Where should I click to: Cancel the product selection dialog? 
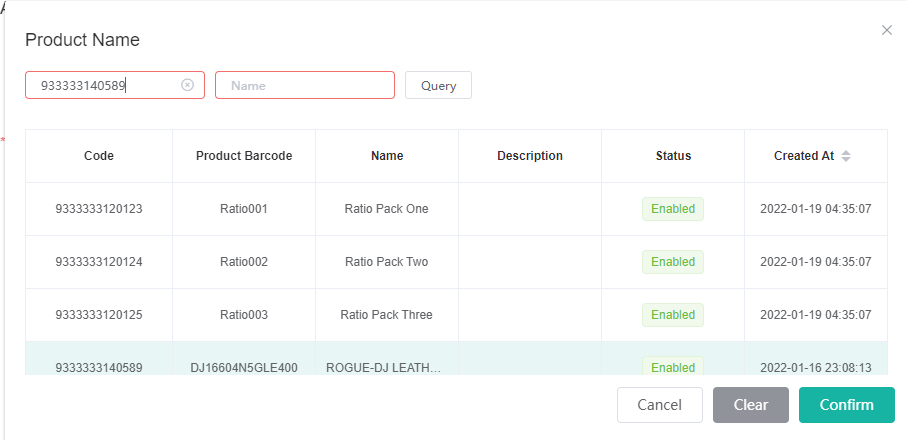pyautogui.click(x=659, y=405)
